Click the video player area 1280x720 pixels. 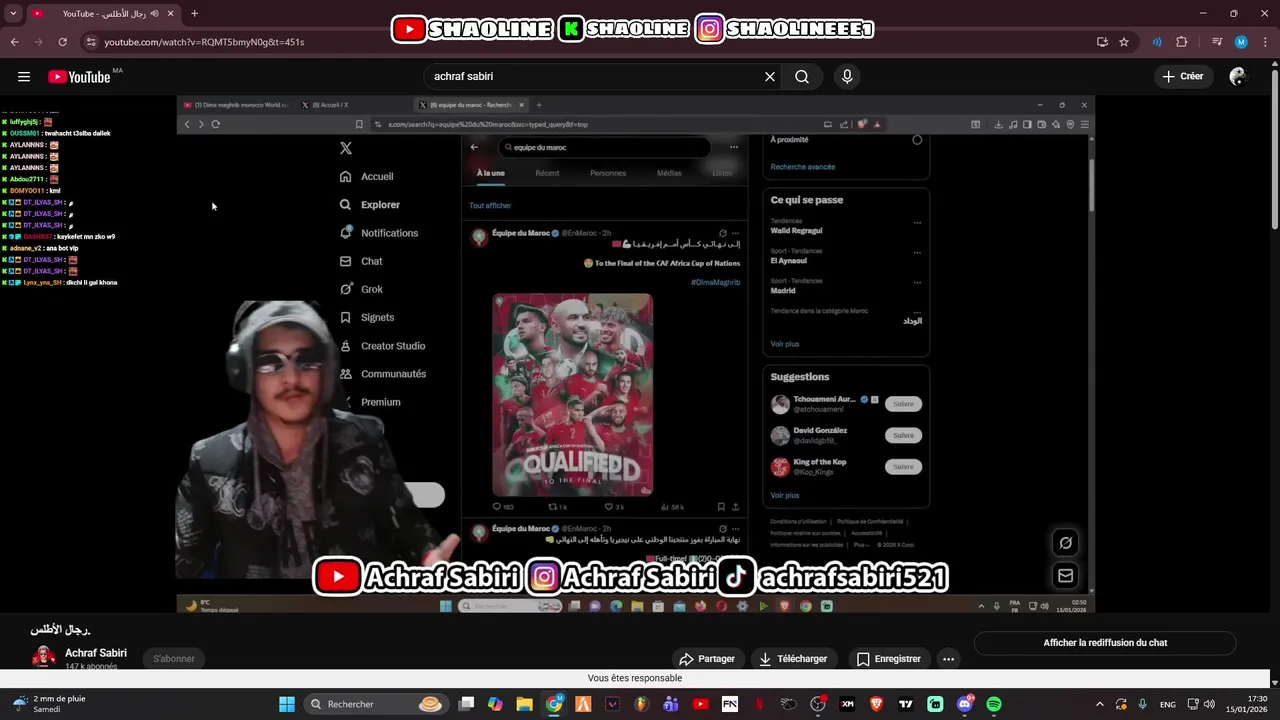coord(635,355)
